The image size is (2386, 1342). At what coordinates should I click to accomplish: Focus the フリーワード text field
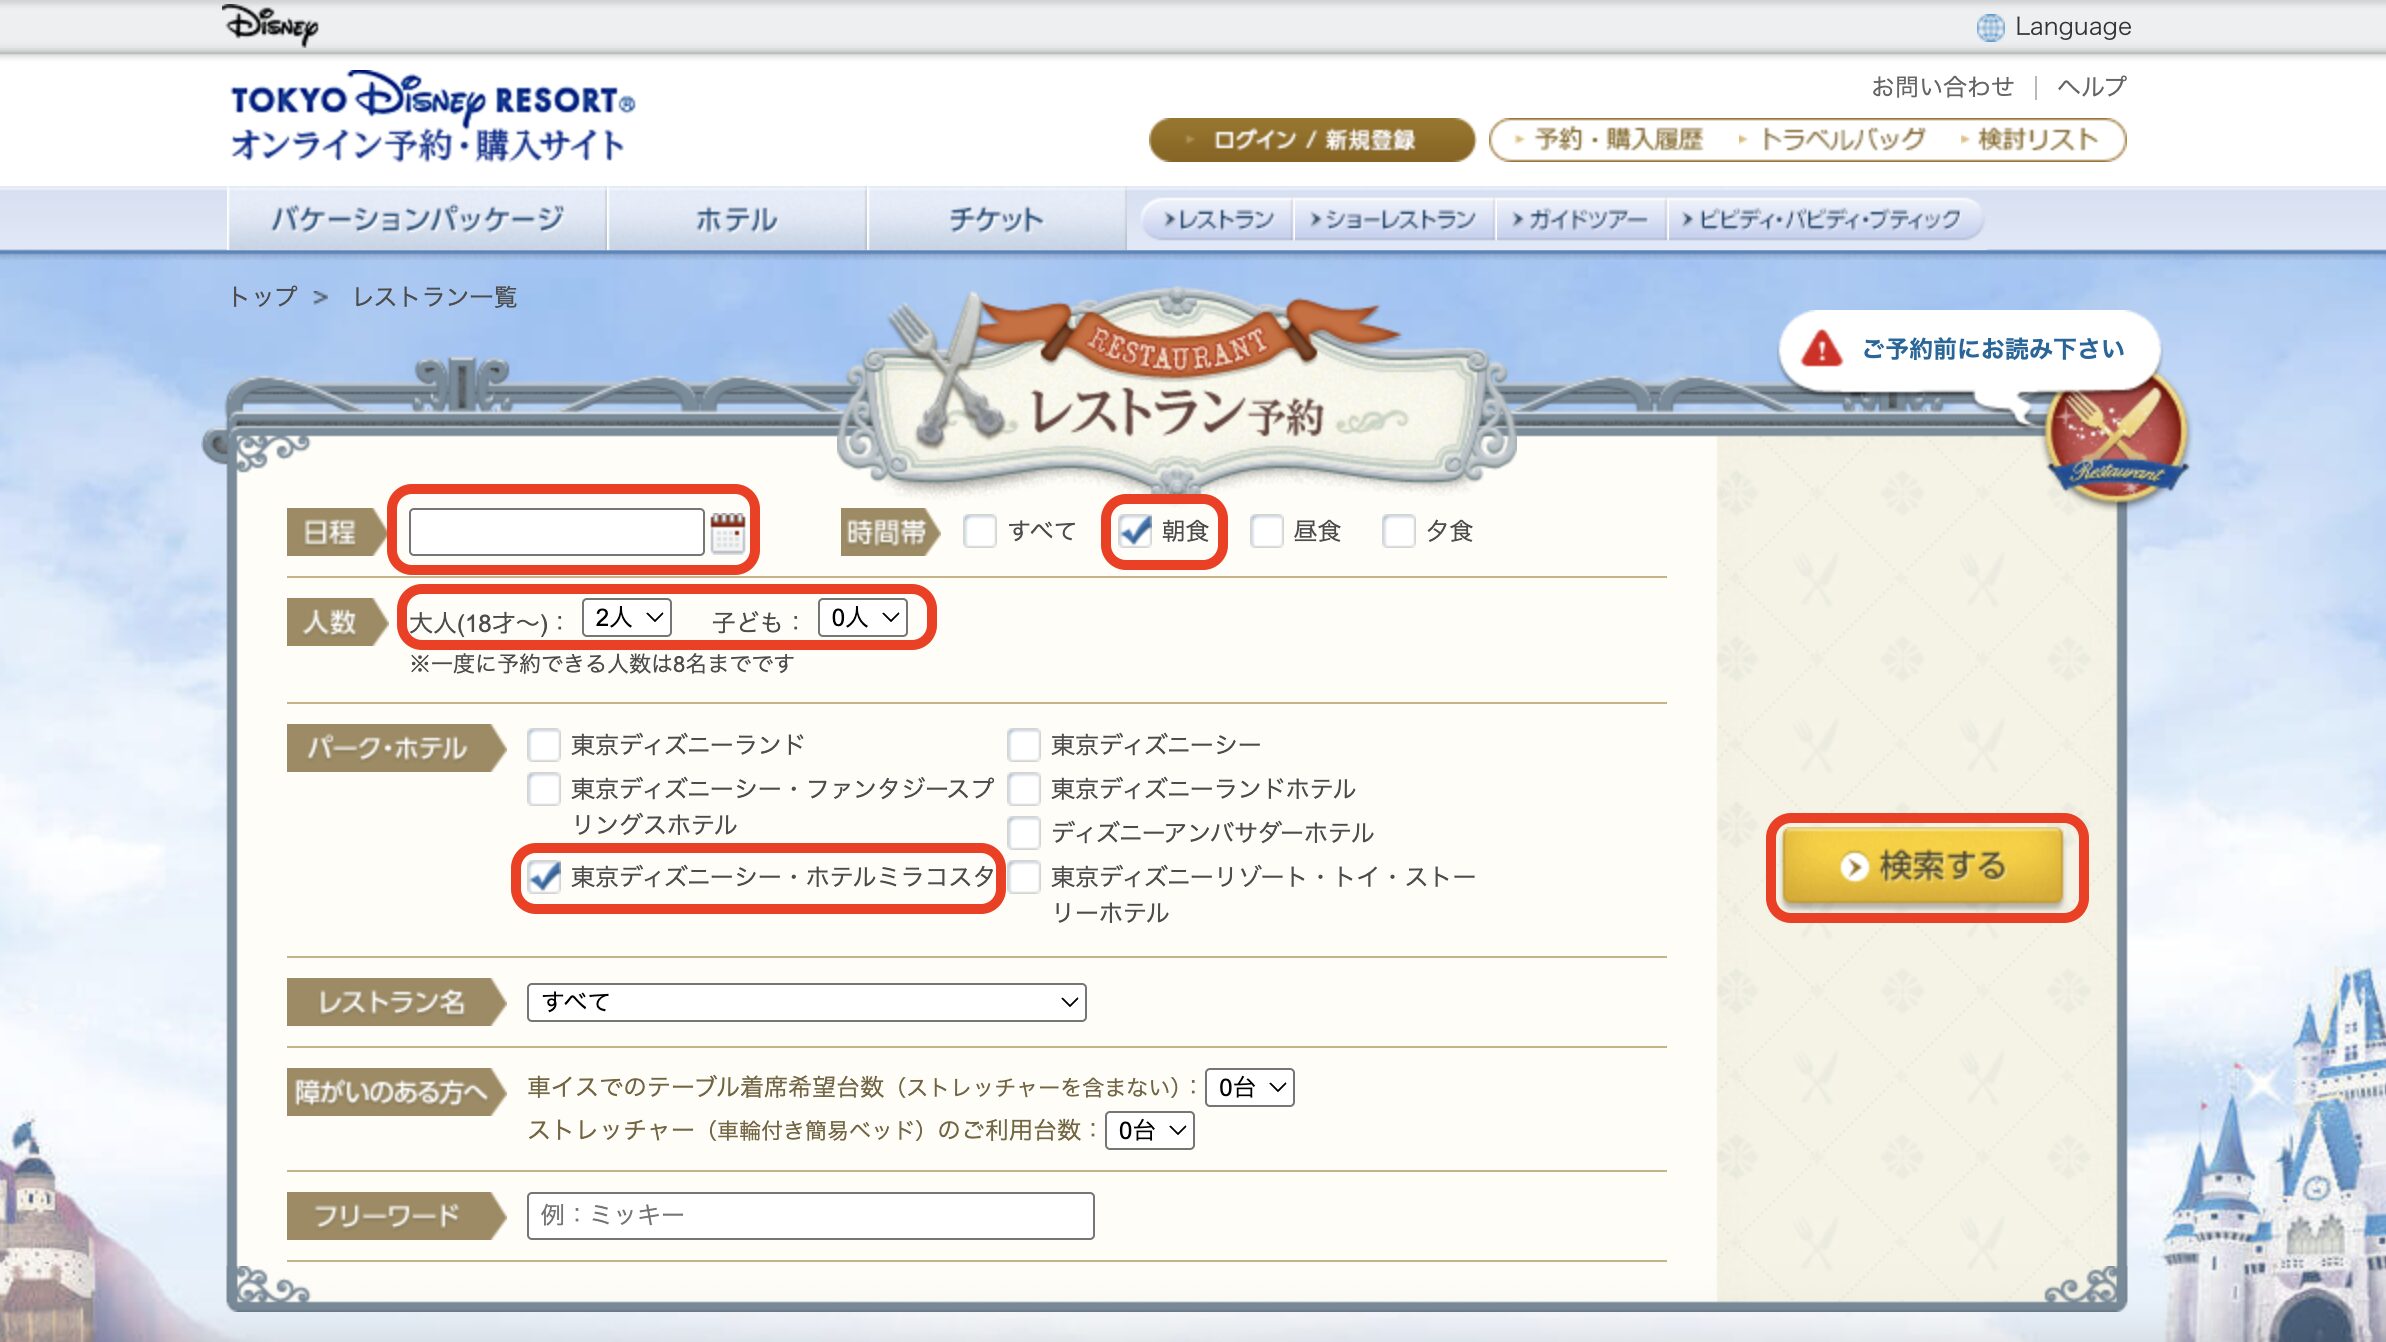[x=810, y=1216]
